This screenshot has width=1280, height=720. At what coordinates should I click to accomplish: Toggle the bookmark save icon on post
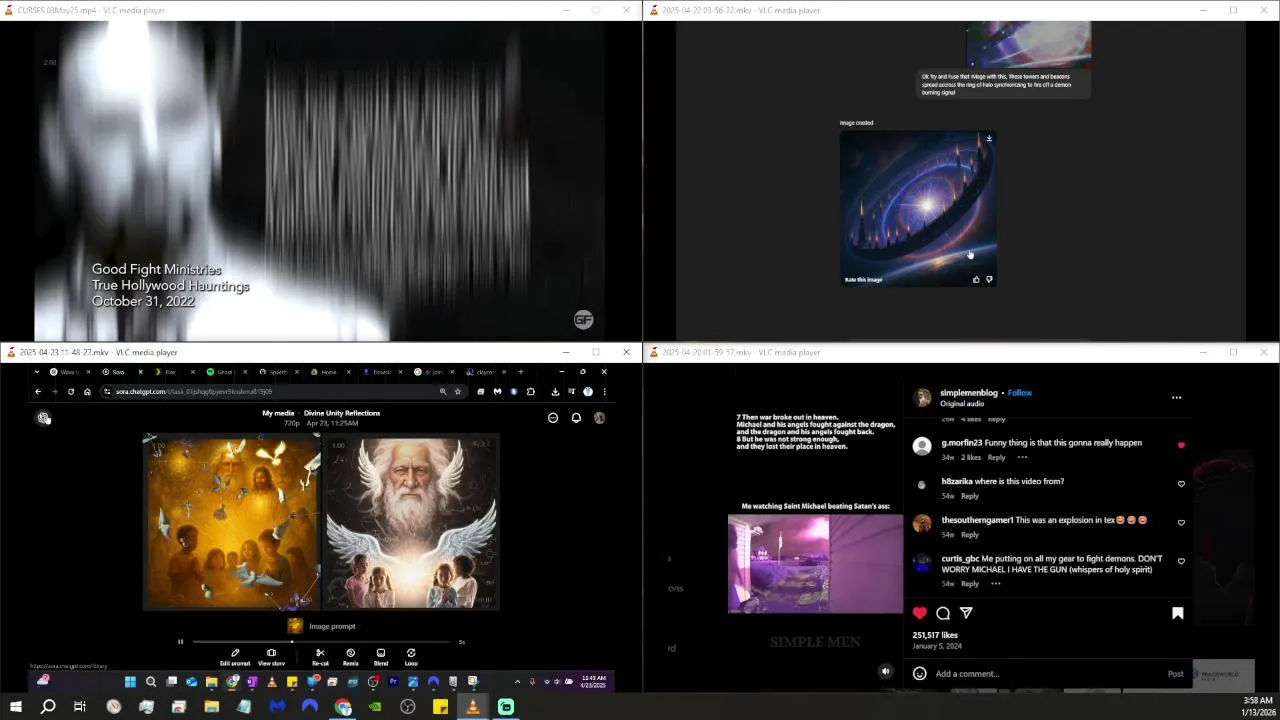[1177, 613]
